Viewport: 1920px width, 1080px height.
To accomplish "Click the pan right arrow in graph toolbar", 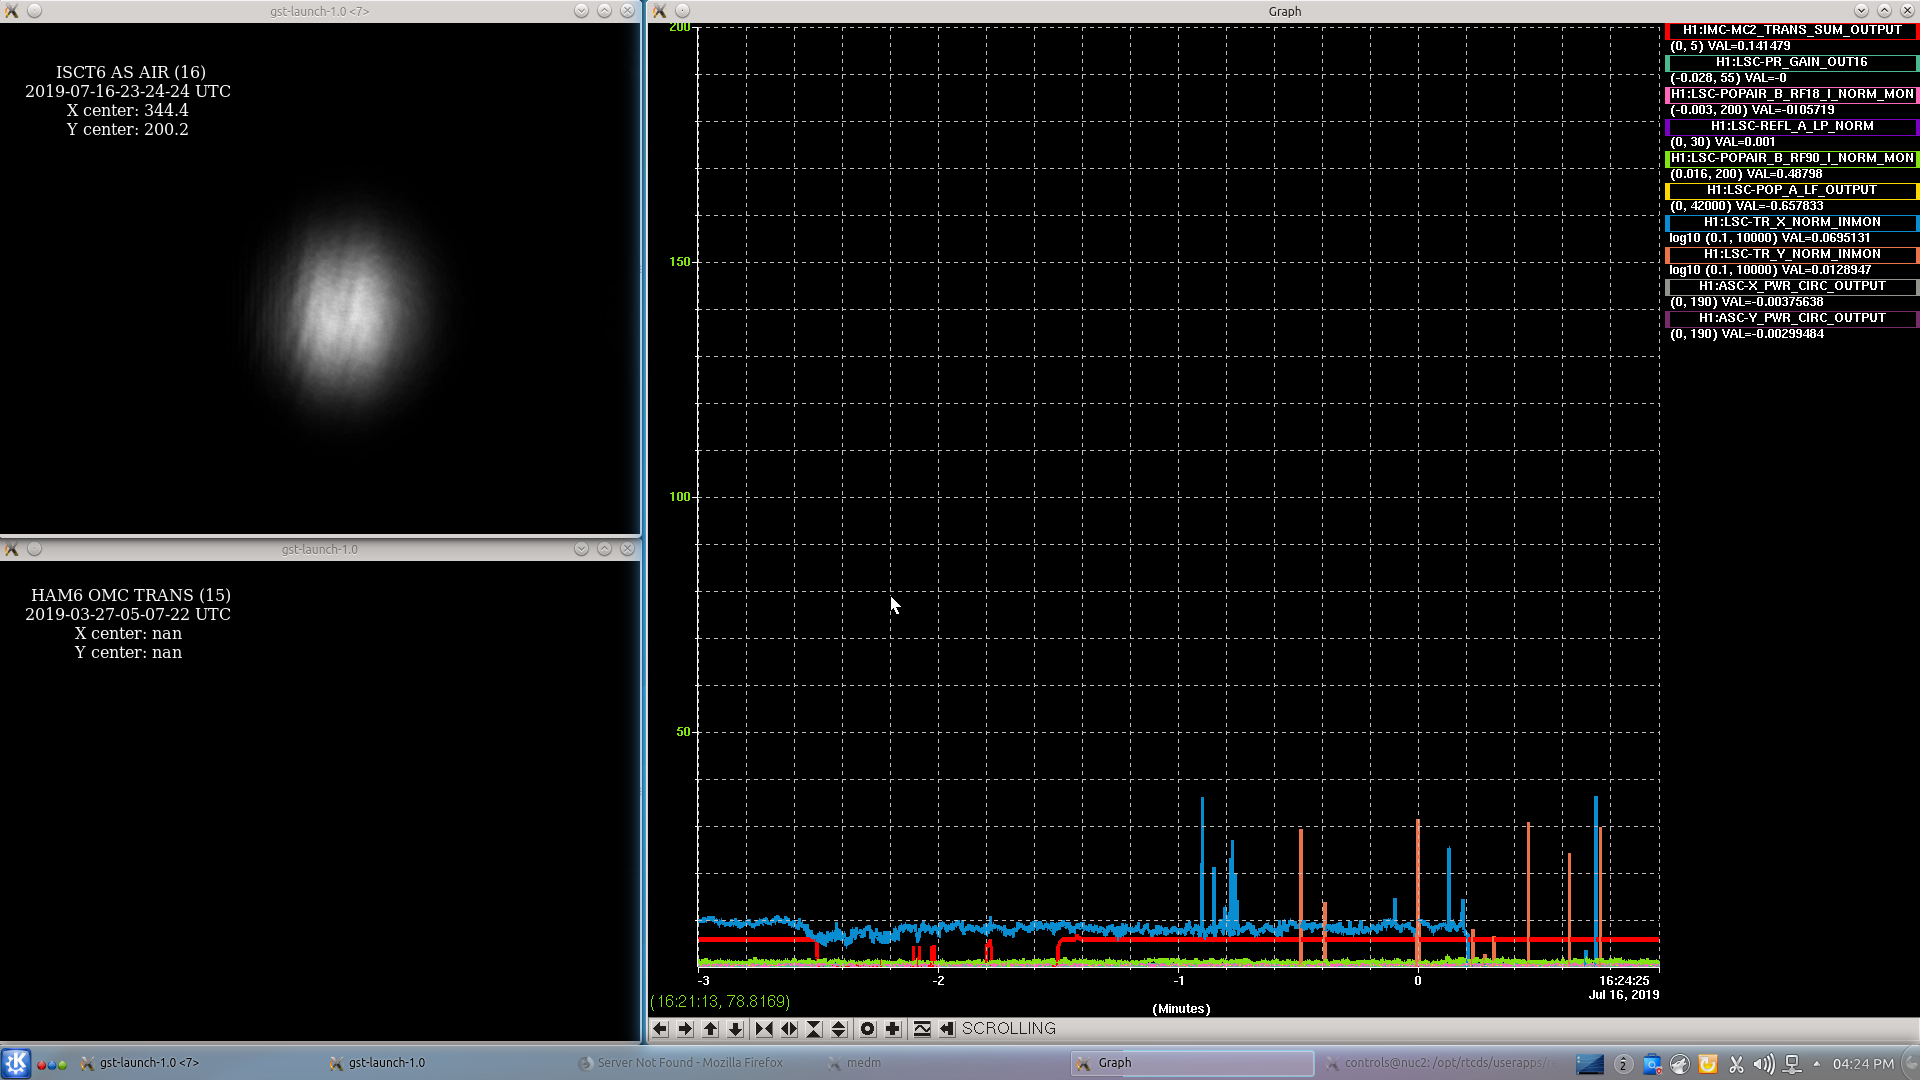I will pos(685,1028).
